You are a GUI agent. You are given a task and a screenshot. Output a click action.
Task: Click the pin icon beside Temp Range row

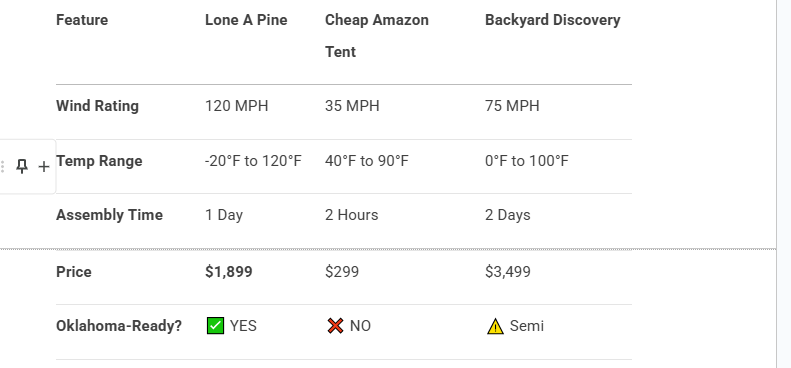(22, 166)
